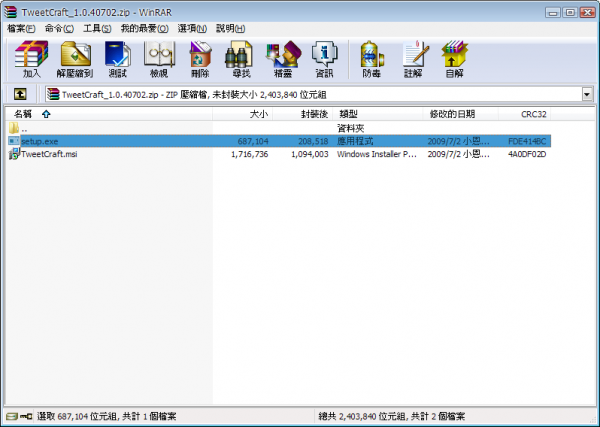
Task: Sort by Size (大小) column header
Action: [243, 114]
